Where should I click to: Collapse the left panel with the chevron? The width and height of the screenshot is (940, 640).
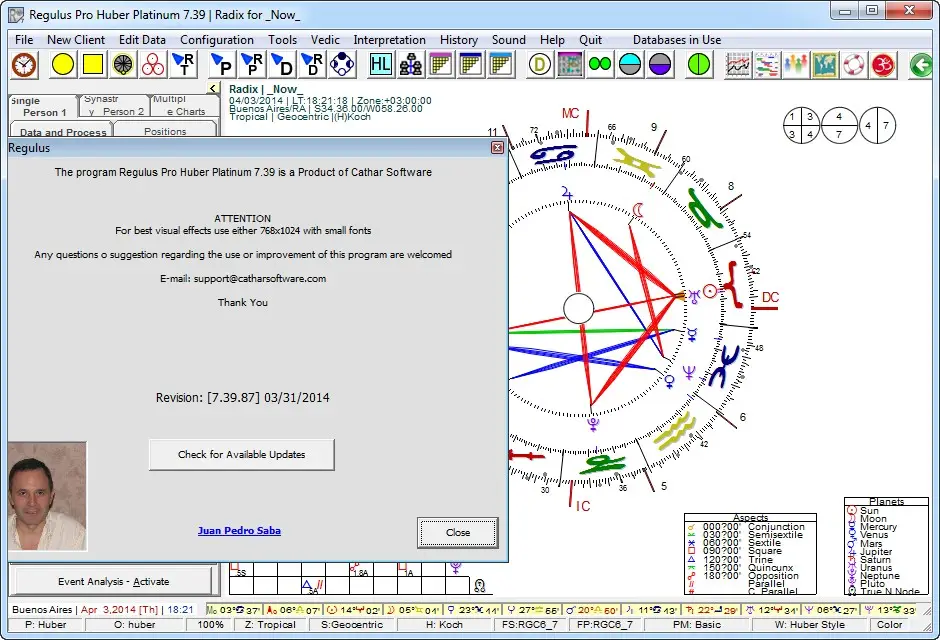click(213, 89)
